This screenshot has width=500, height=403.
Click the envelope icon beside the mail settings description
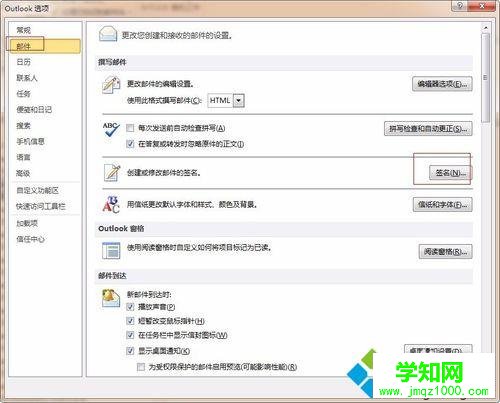pos(108,34)
